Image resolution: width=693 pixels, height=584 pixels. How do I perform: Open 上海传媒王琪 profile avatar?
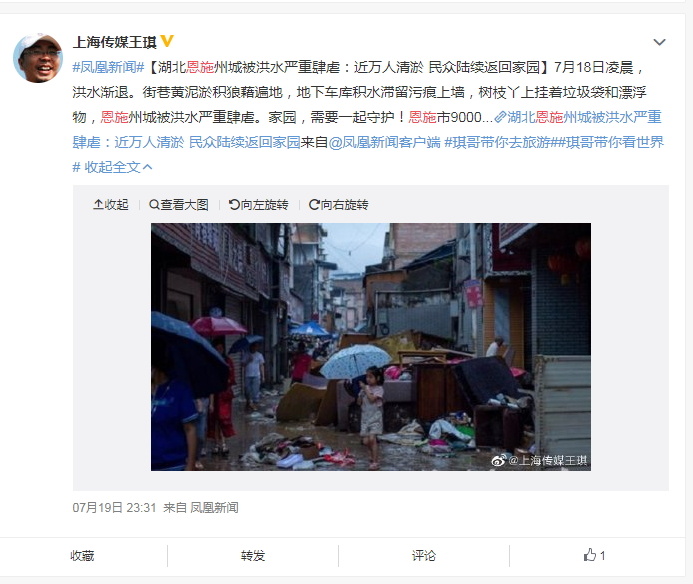click(x=38, y=58)
